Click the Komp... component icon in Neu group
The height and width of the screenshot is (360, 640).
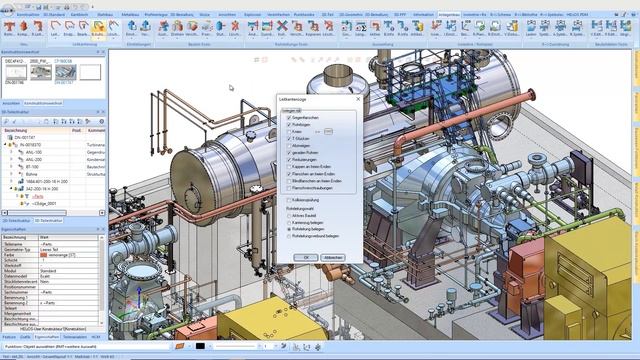click(x=23, y=27)
